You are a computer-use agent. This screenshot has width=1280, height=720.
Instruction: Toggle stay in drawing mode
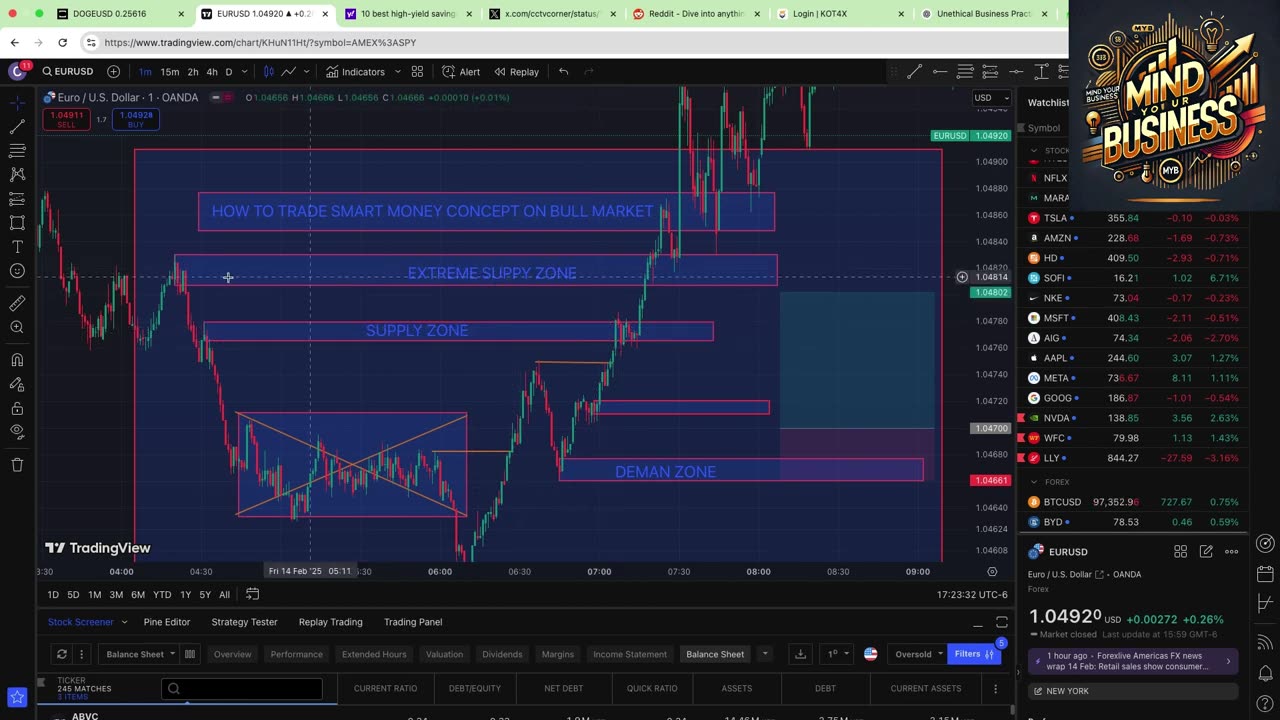[17, 384]
